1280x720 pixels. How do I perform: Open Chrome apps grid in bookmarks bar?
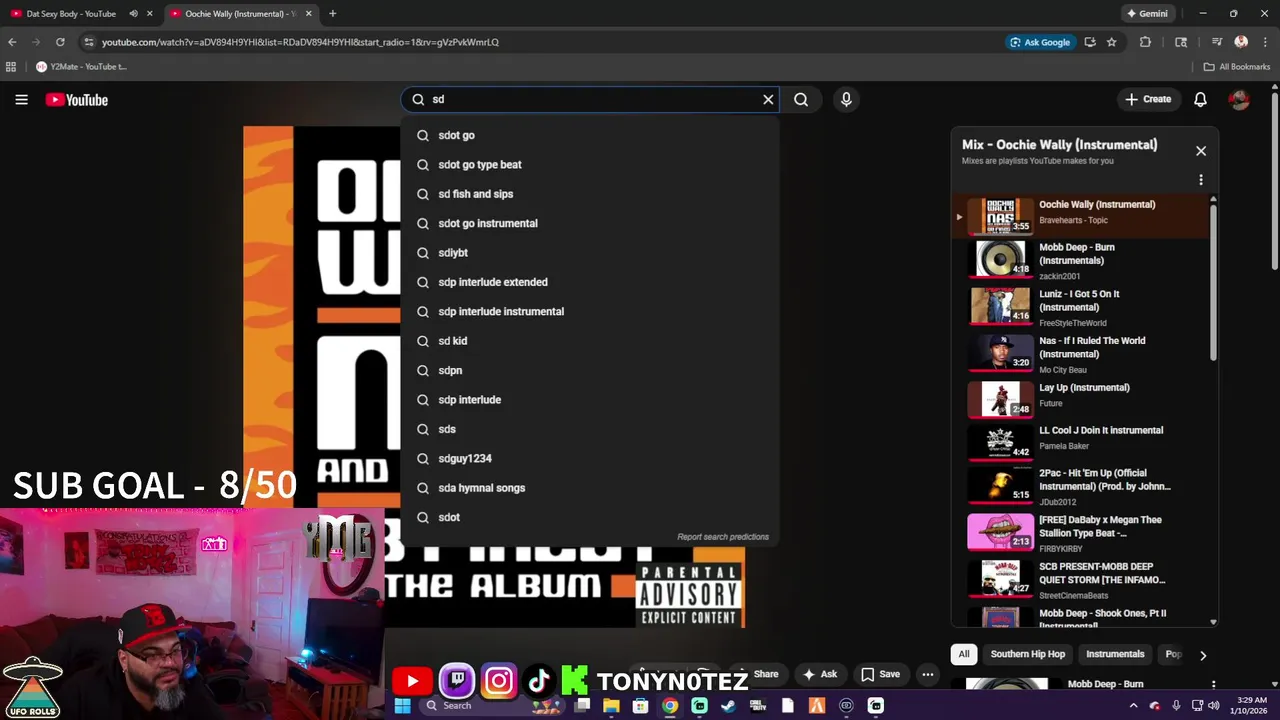pos(11,67)
